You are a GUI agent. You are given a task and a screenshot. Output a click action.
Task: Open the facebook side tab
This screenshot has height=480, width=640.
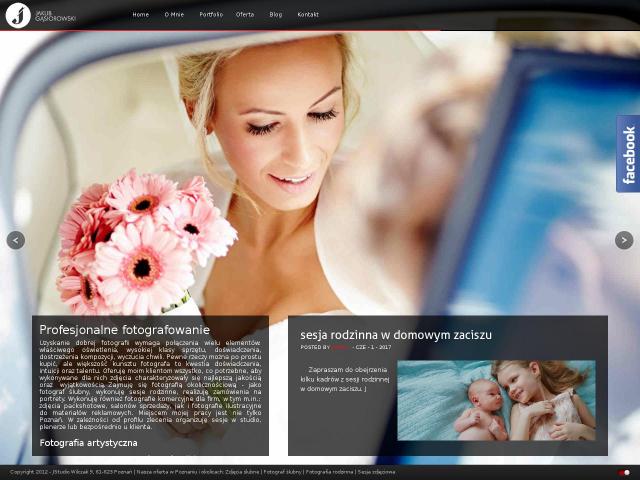(628, 154)
